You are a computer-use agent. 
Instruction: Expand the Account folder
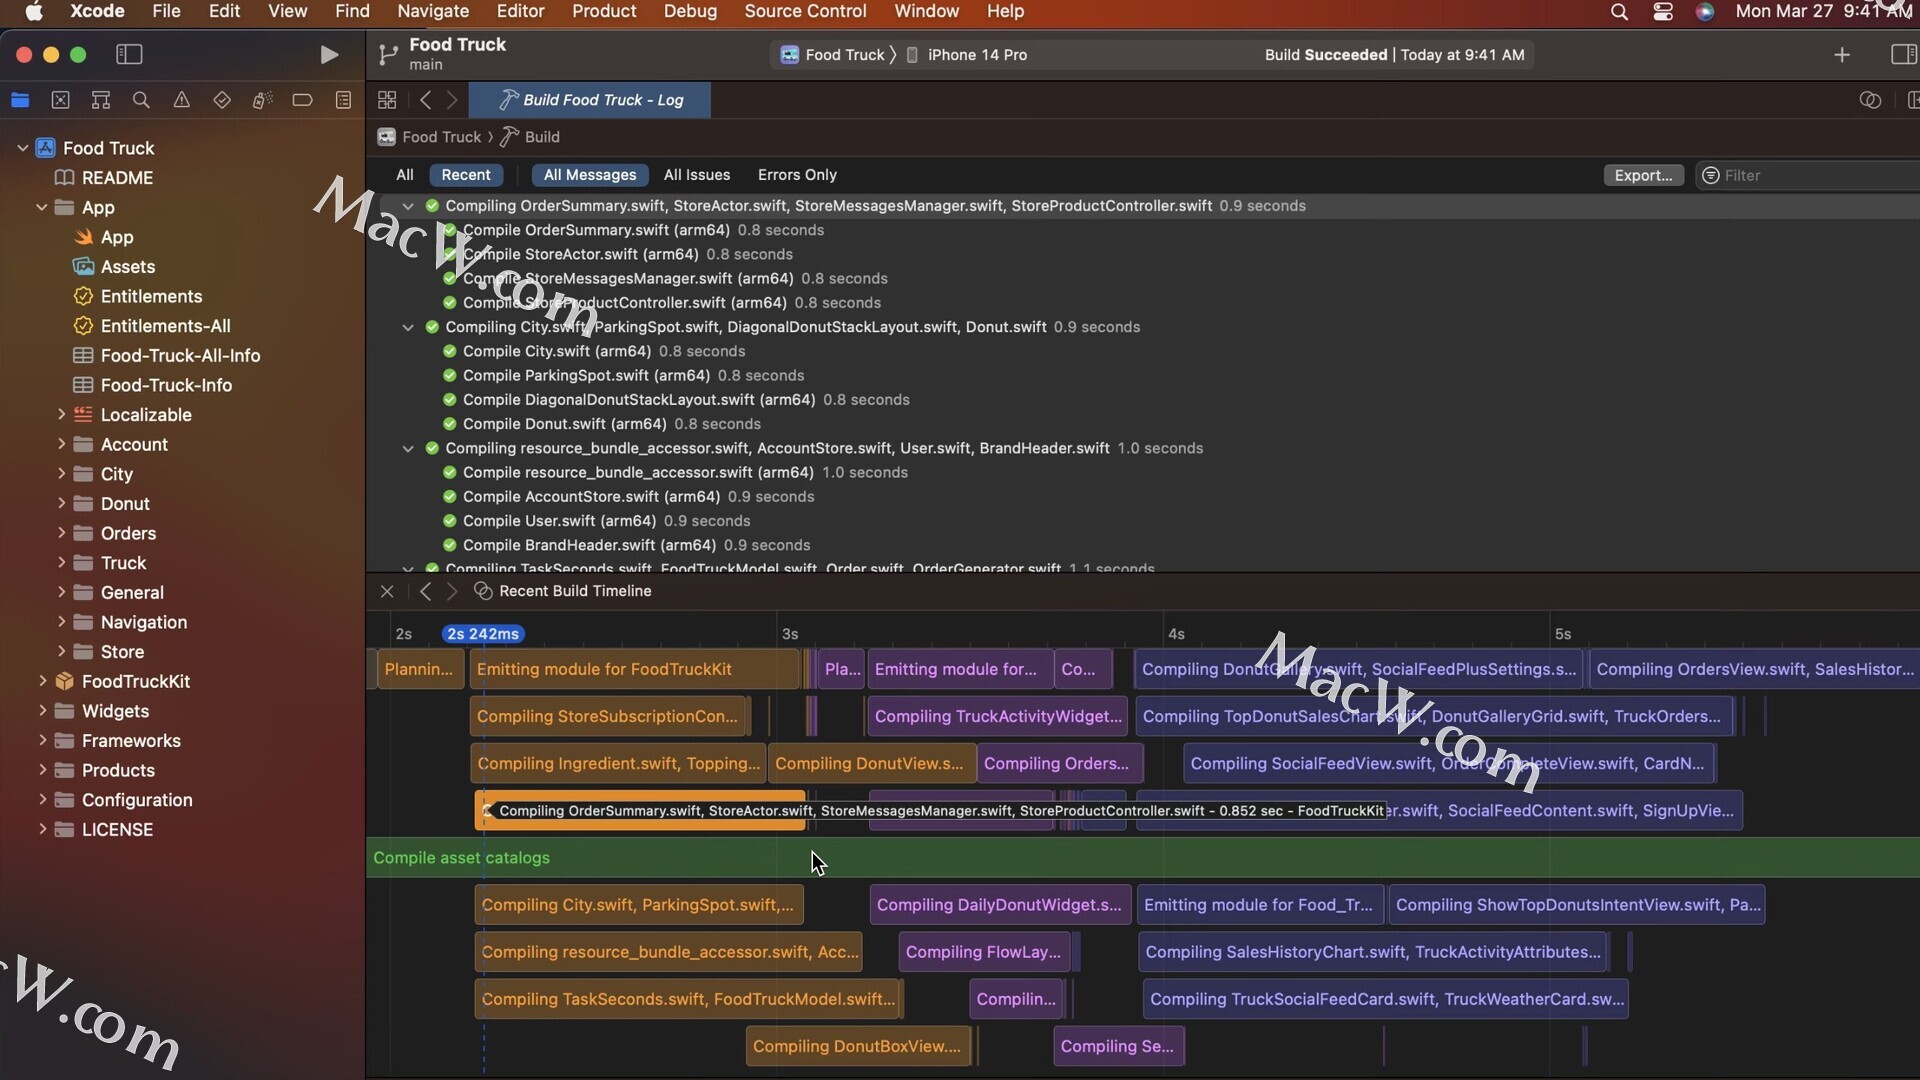pos(61,444)
